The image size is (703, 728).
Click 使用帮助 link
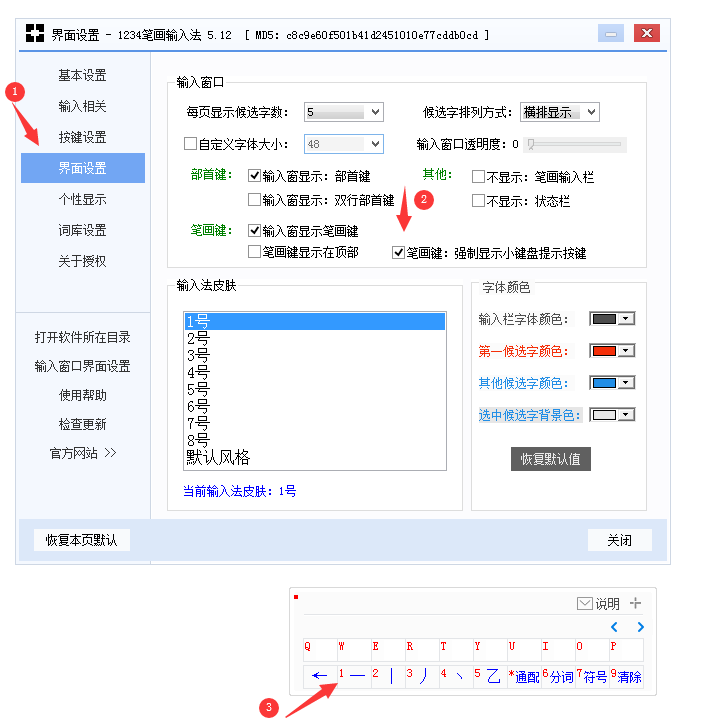[82, 395]
